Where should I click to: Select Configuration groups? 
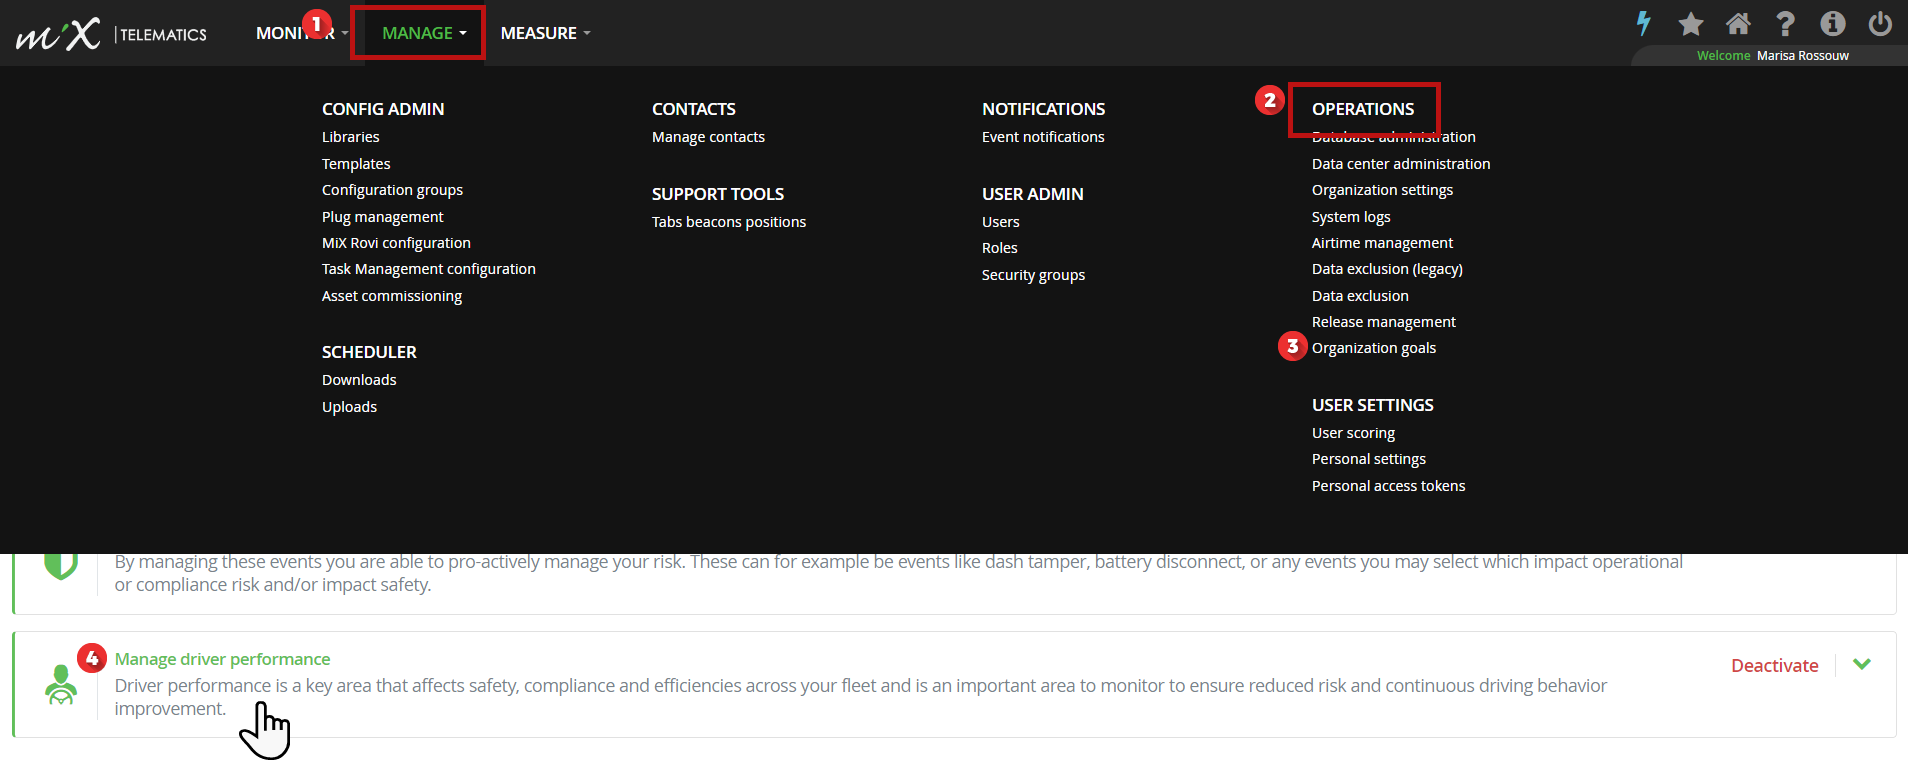[392, 190]
